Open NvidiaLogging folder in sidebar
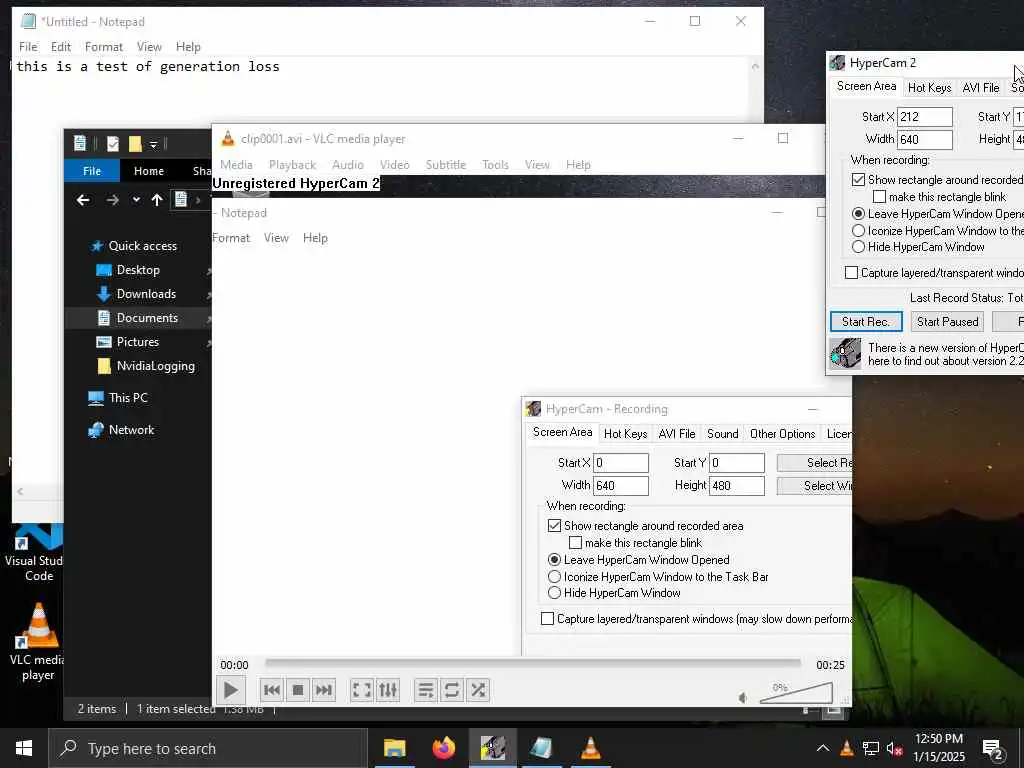Screen dimensions: 1024x768 coord(155,366)
